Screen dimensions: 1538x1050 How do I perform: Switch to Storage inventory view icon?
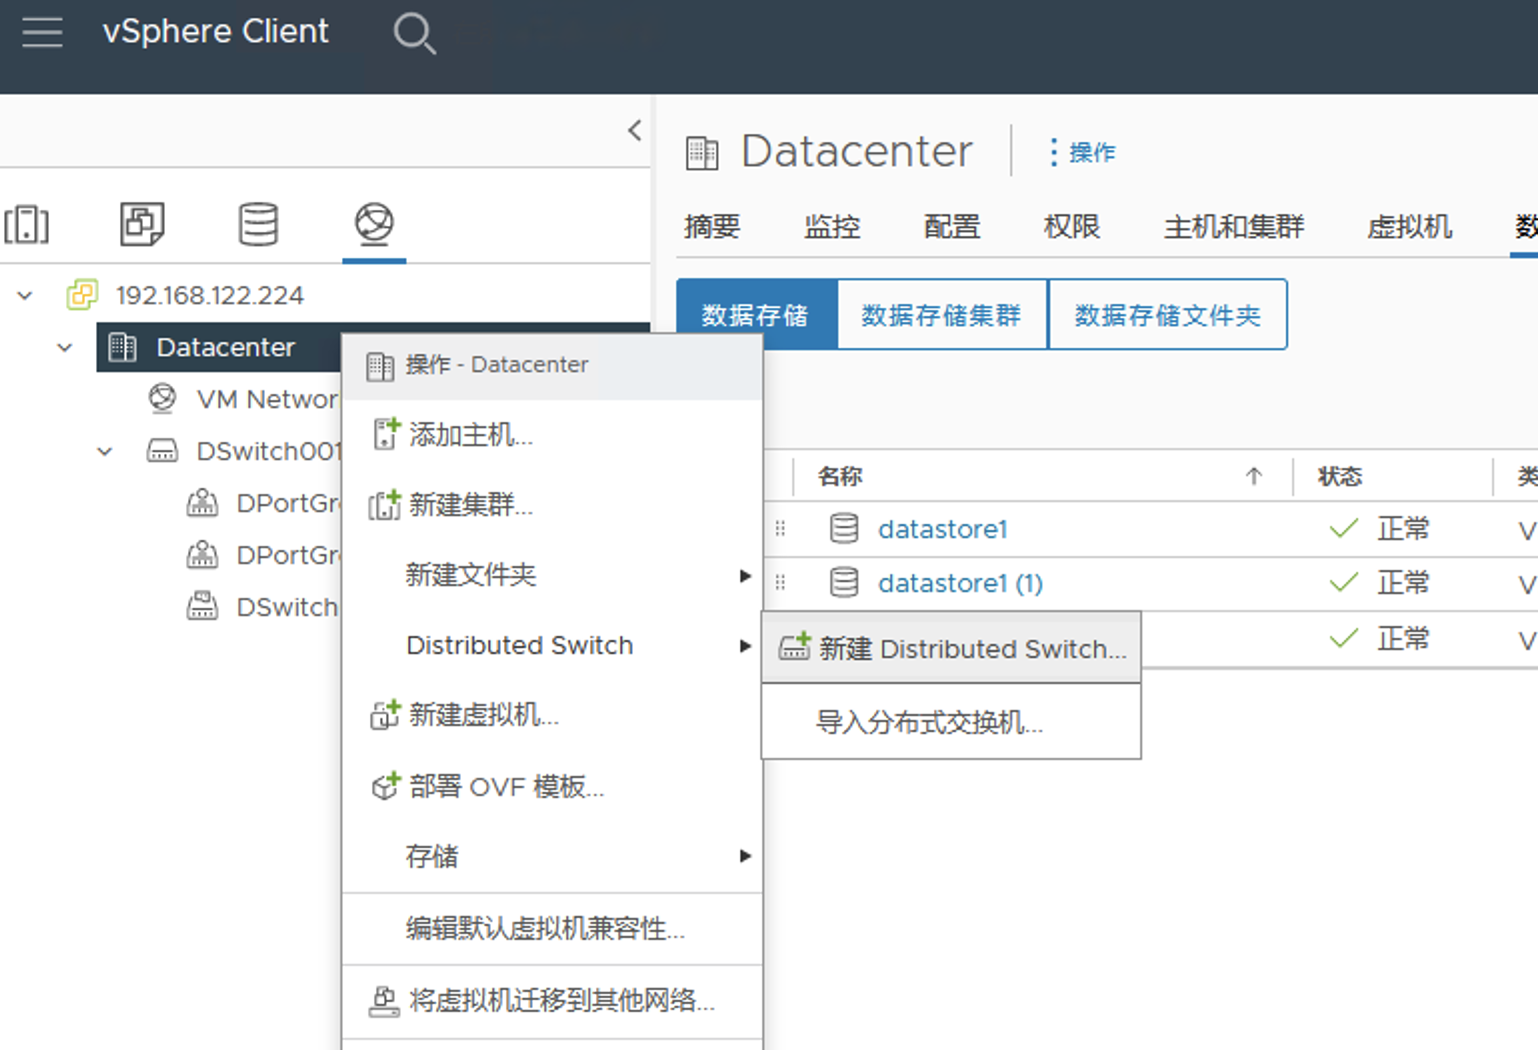pos(258,224)
